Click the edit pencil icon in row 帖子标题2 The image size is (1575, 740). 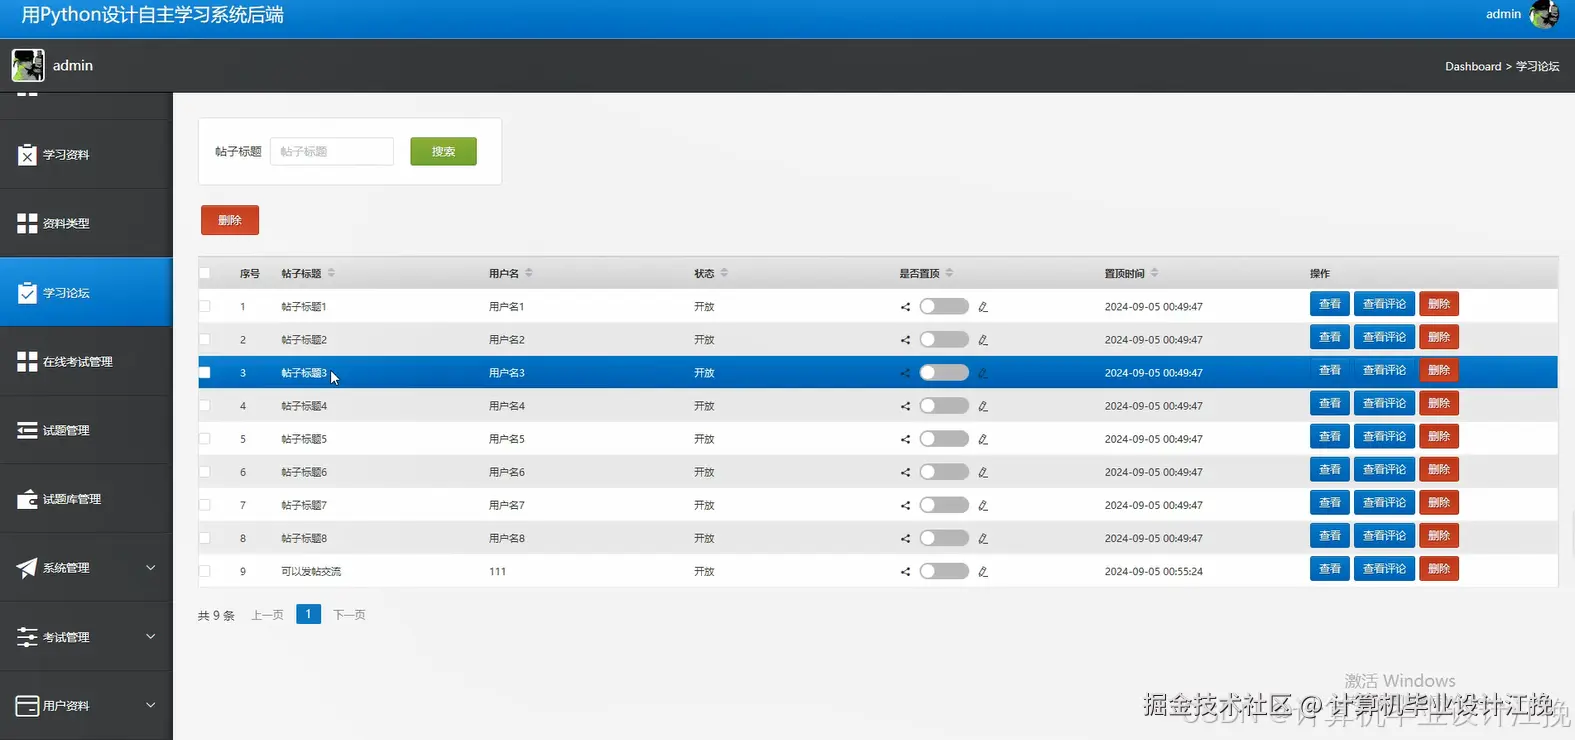click(x=983, y=340)
